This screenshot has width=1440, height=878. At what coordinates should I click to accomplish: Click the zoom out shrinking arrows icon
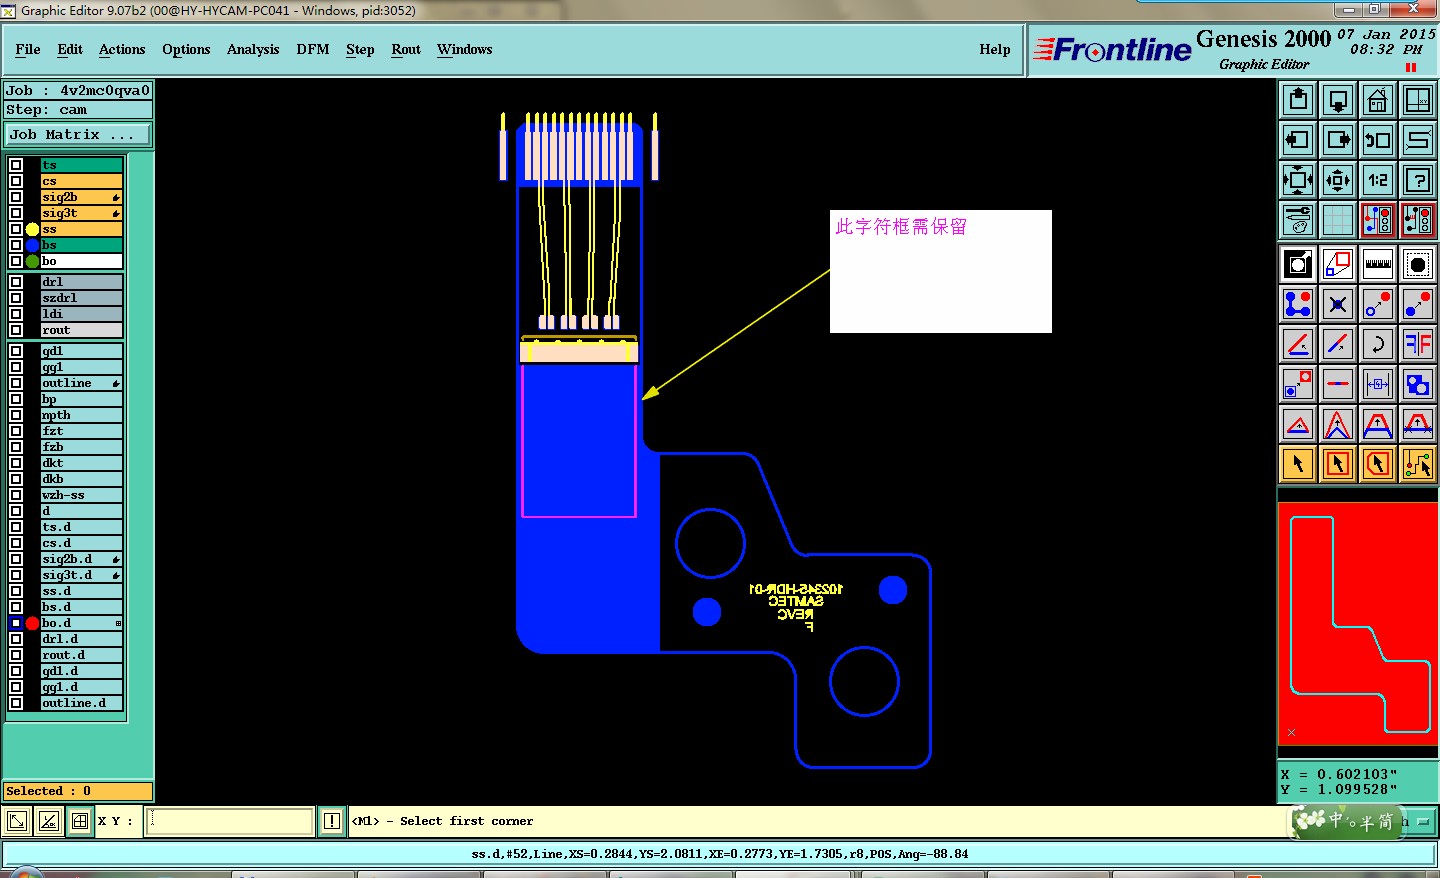tap(1338, 180)
